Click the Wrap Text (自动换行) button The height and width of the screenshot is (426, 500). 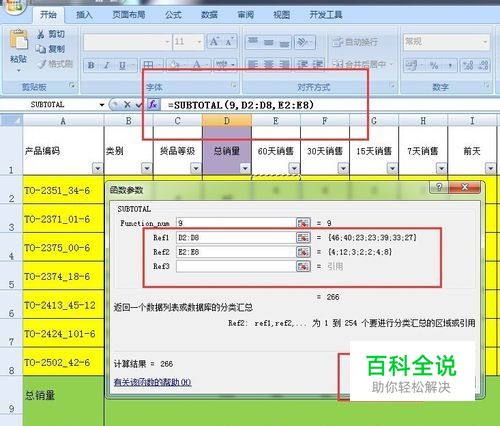tap(355, 42)
